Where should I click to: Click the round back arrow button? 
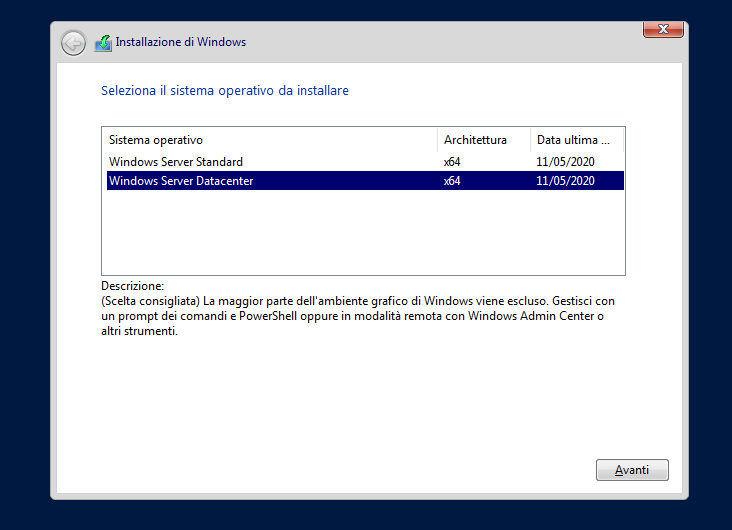pos(73,43)
